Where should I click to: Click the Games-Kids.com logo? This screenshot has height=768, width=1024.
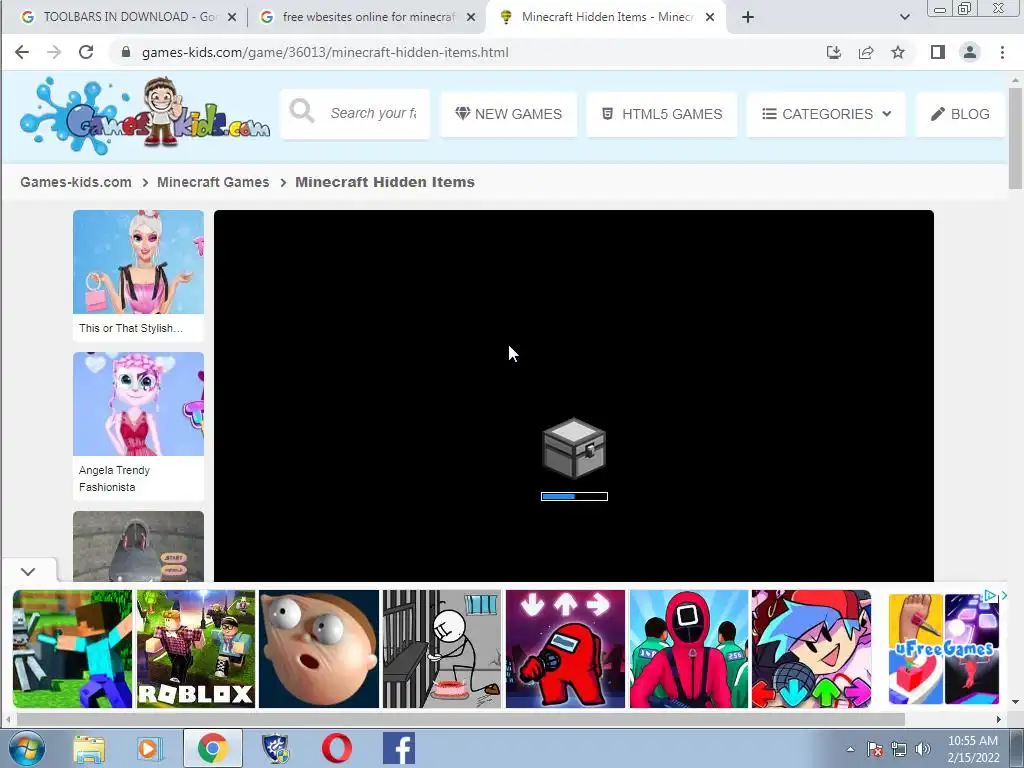tap(144, 116)
